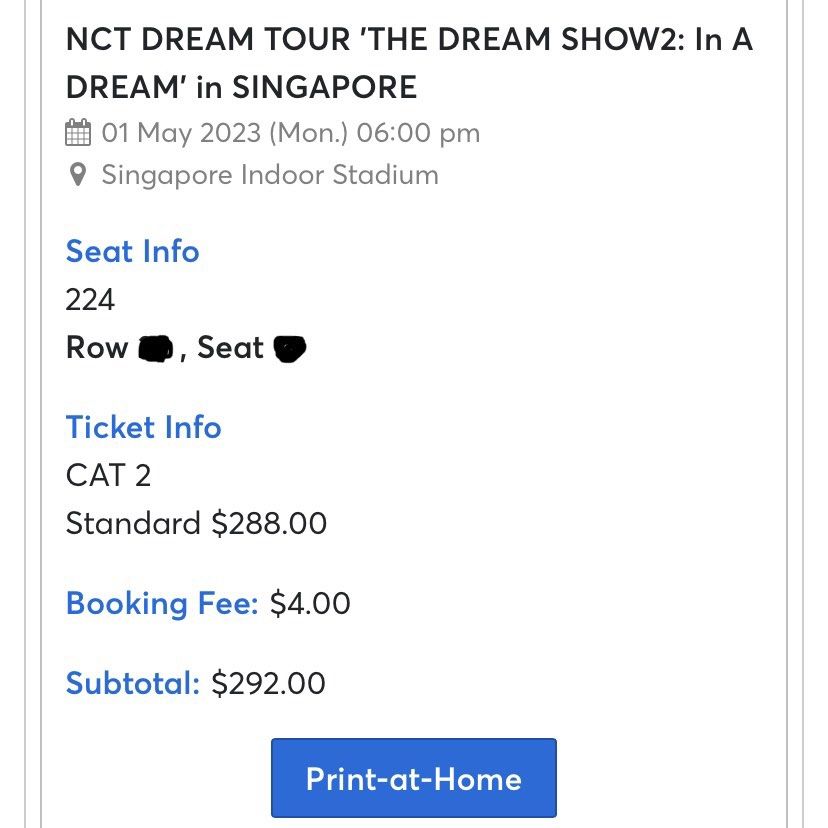828x828 pixels.
Task: Click the venue name Singapore Indoor Stadium
Action: click(x=267, y=175)
